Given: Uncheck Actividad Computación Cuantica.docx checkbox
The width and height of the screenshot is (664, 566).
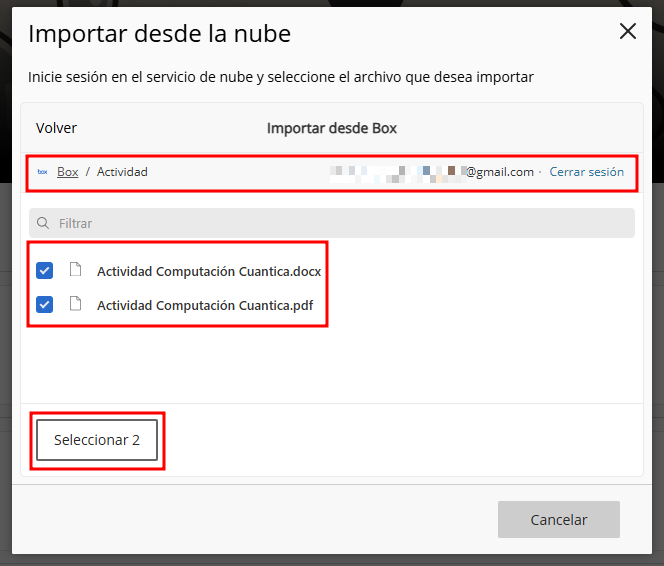Looking at the screenshot, I should coord(45,270).
